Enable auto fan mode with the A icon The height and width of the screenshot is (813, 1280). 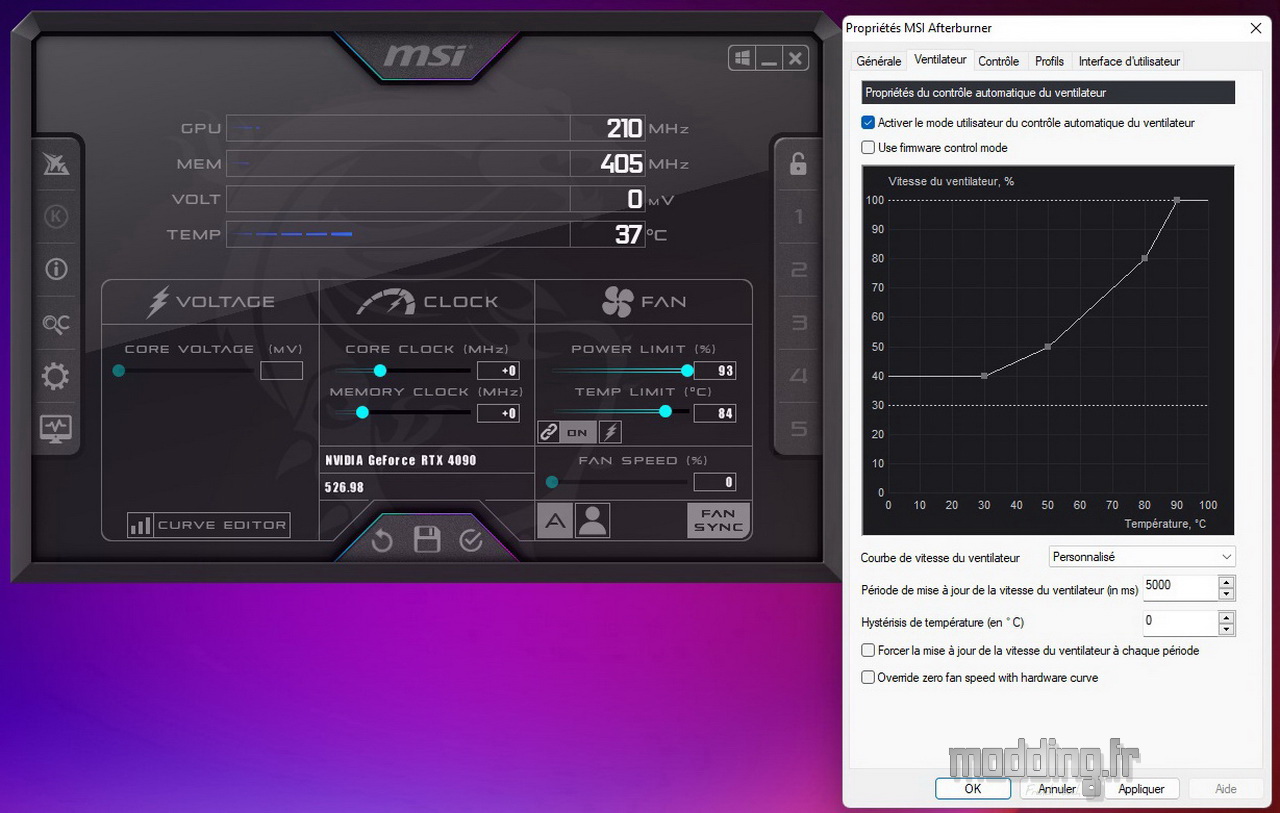tap(555, 520)
